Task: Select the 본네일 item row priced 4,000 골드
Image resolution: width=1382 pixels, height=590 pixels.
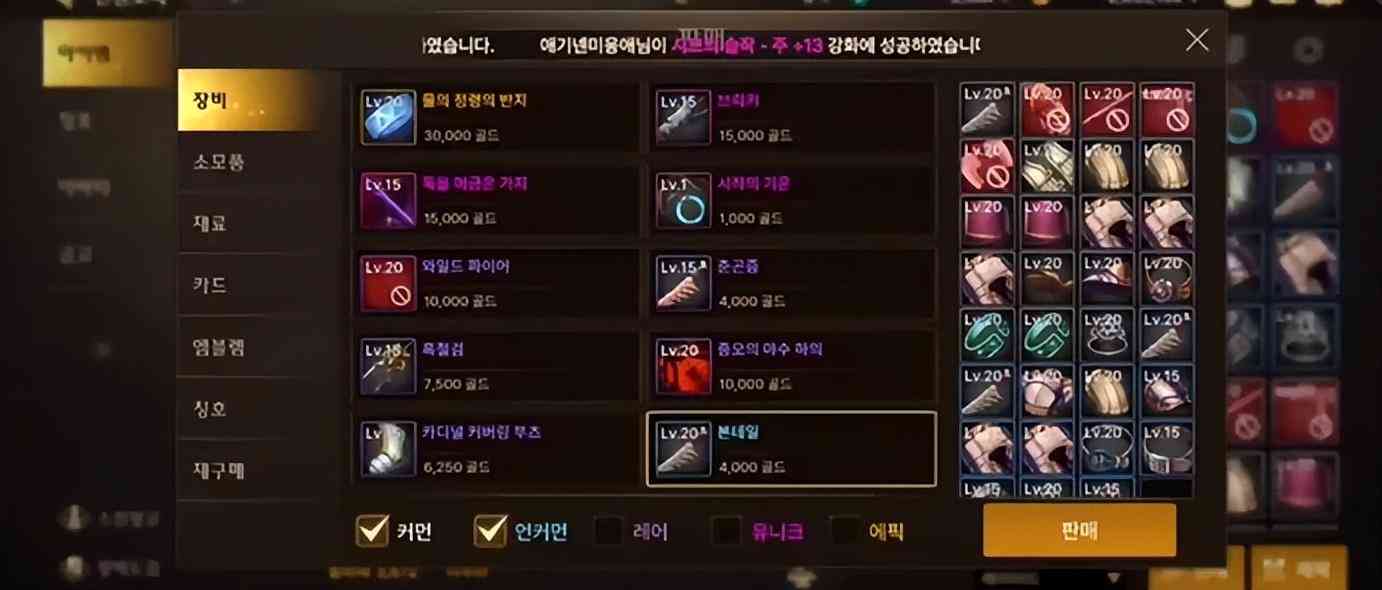Action: tap(792, 449)
